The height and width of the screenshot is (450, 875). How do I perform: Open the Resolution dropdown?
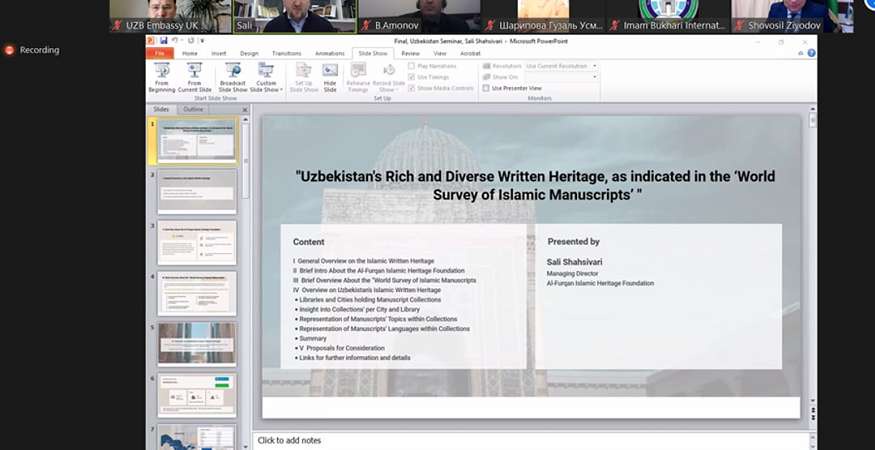coord(594,65)
